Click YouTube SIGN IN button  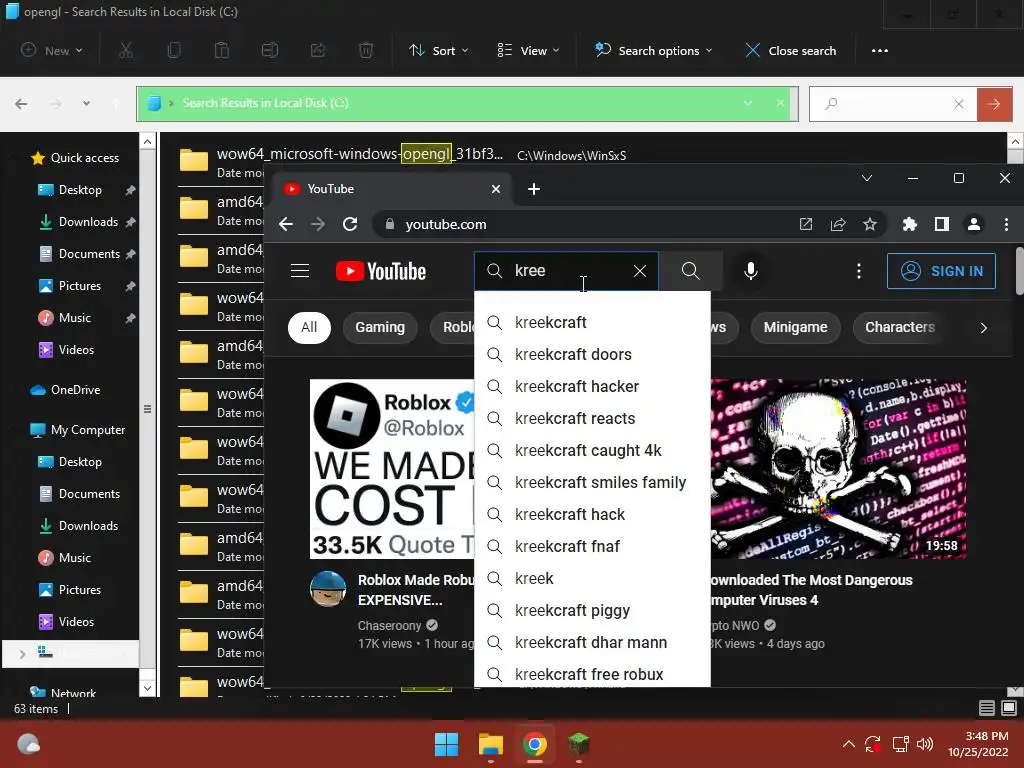[x=941, y=271]
